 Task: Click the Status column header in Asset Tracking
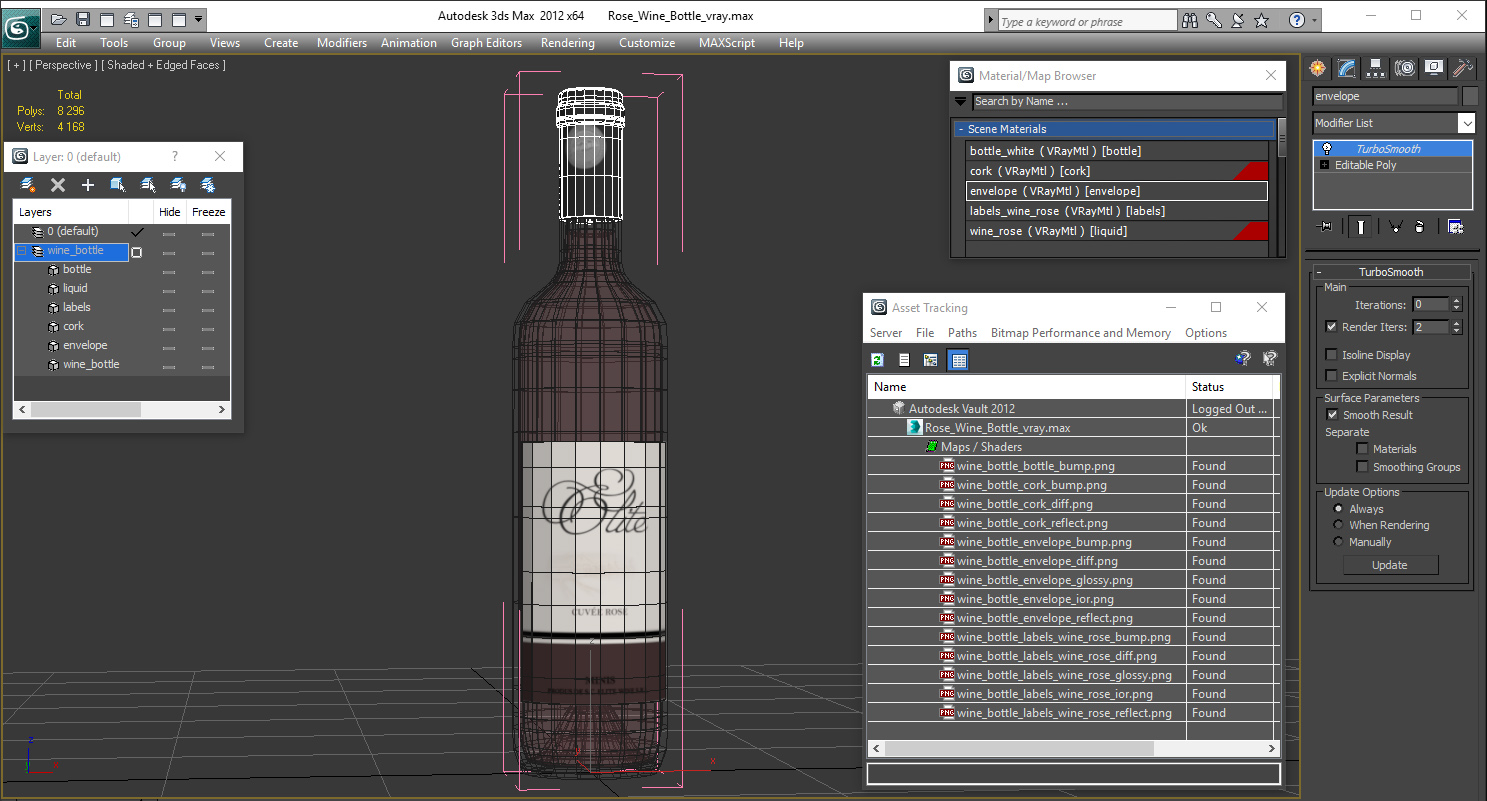[x=1229, y=387]
